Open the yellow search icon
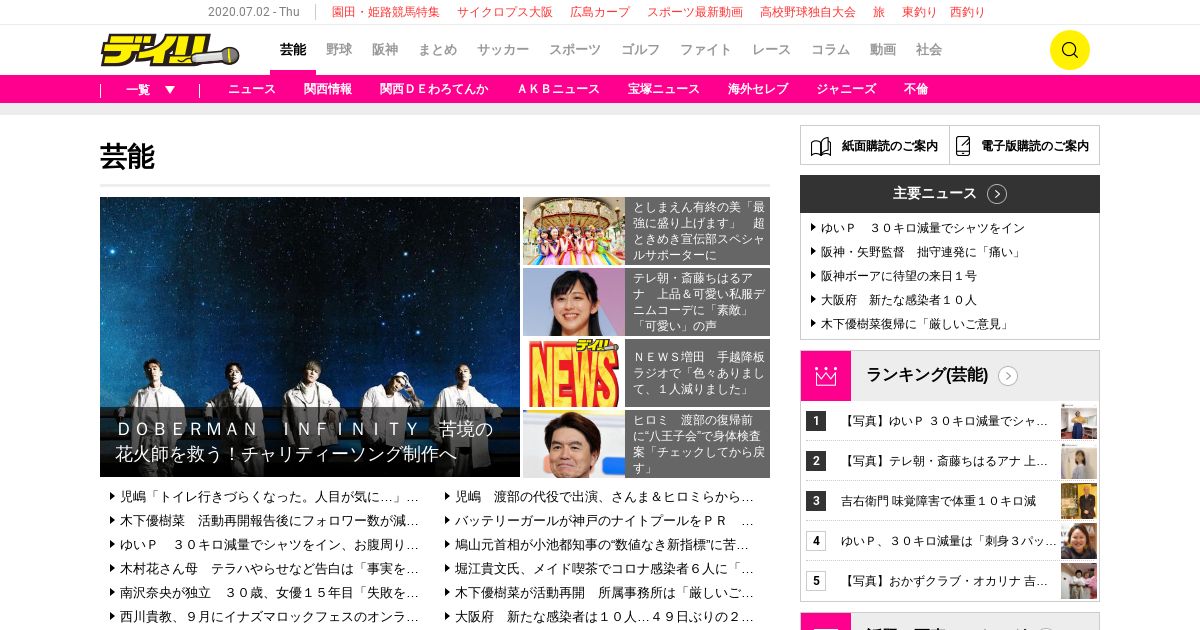The image size is (1200, 630). [x=1069, y=50]
